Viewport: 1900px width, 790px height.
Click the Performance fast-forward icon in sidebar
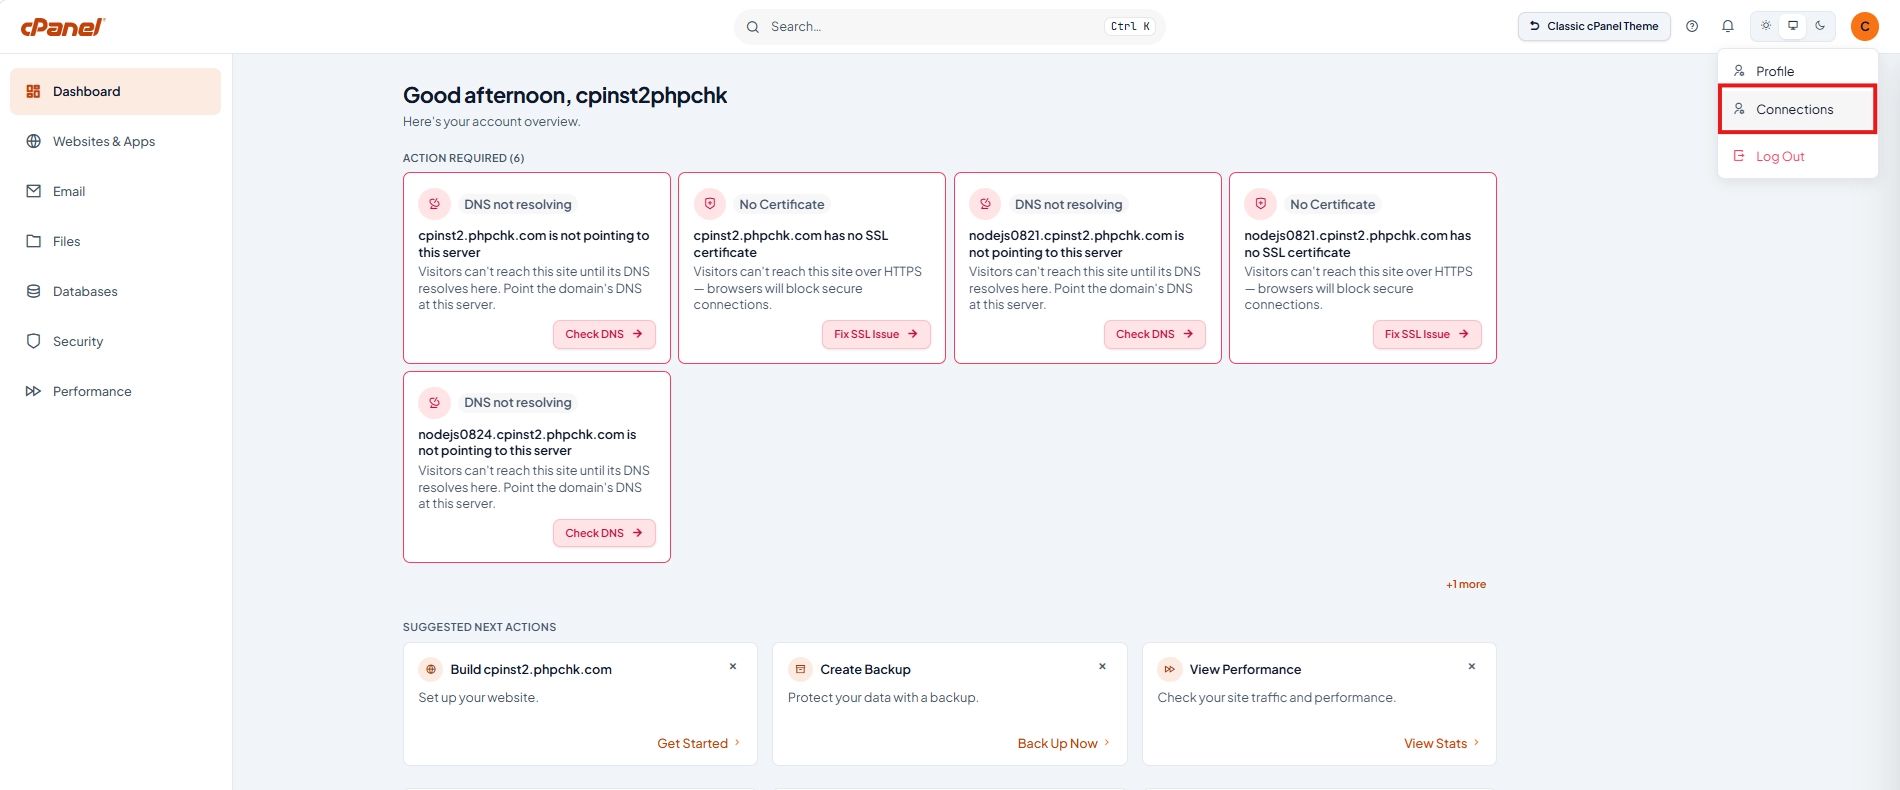33,391
